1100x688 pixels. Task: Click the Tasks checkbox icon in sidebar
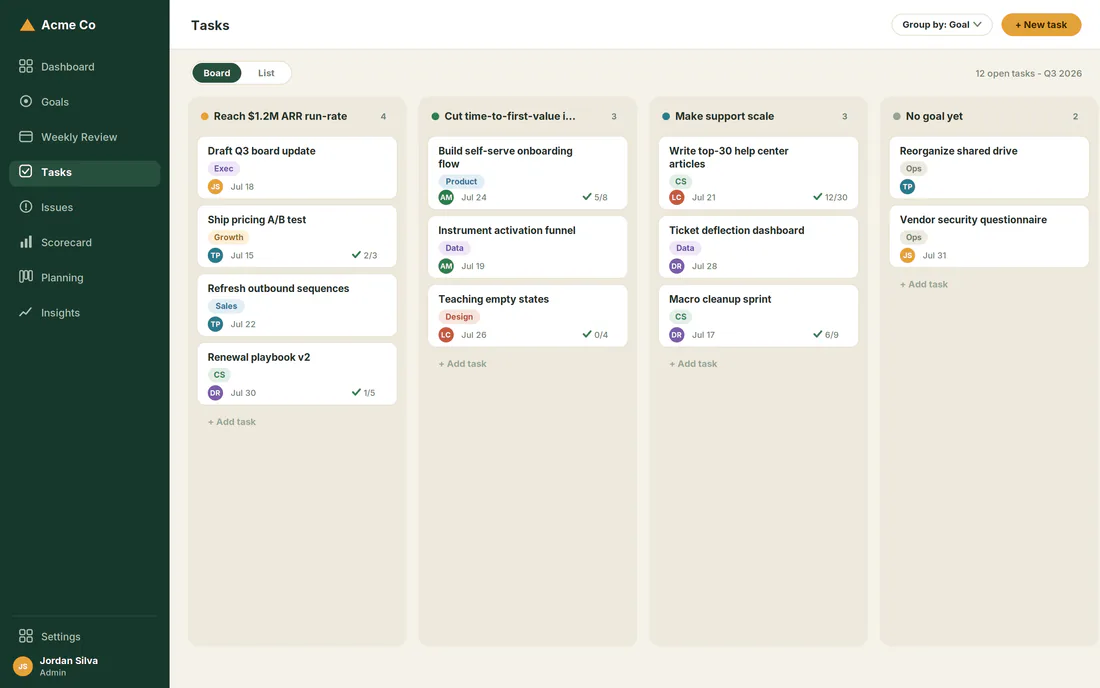[x=26, y=171]
